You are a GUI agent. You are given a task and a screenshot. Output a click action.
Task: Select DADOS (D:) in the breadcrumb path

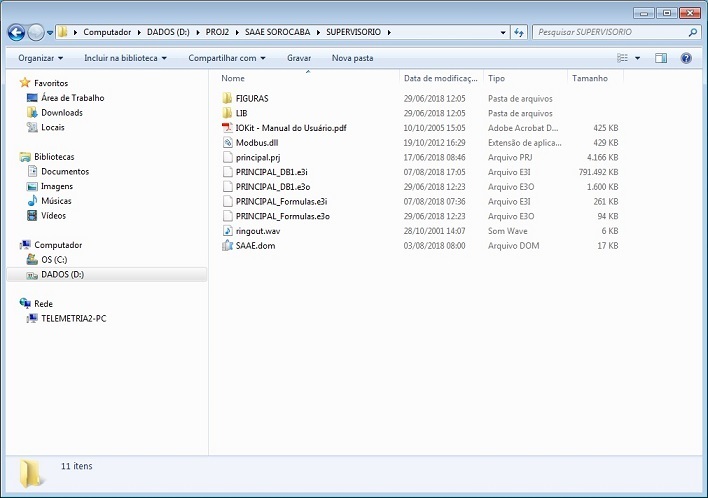pos(168,32)
